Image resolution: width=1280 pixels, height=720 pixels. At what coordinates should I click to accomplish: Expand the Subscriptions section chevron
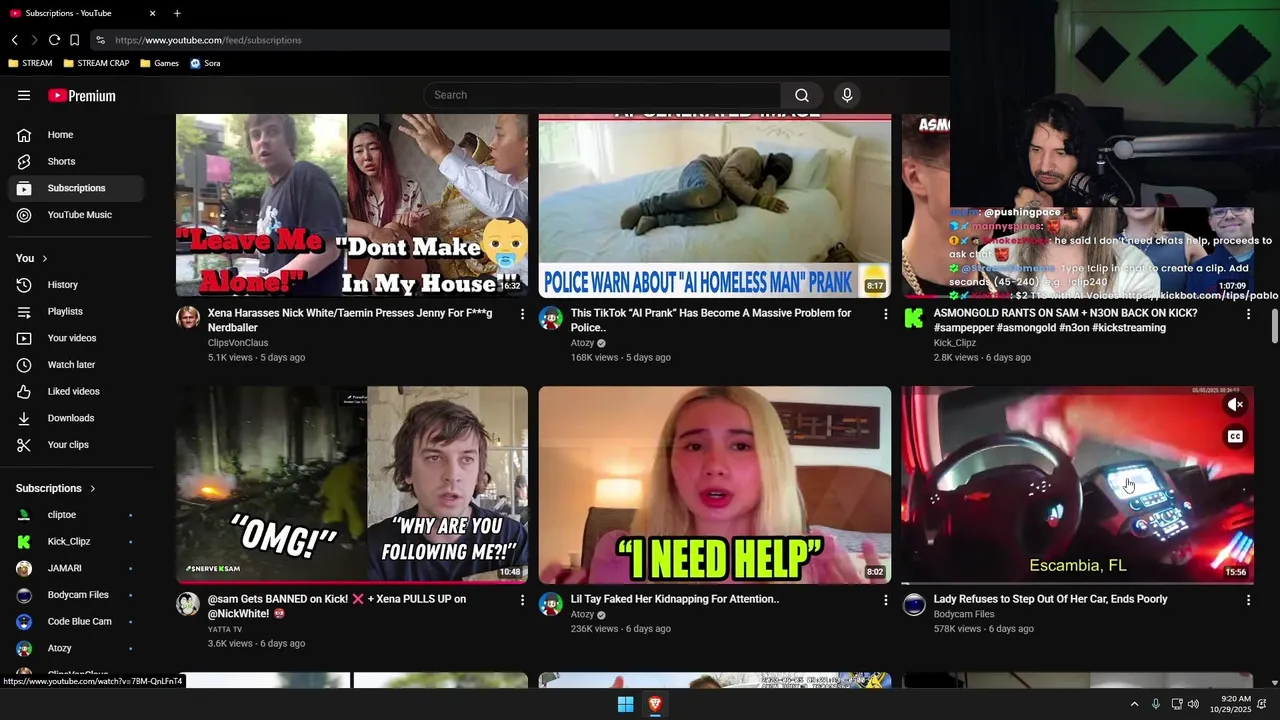point(92,489)
